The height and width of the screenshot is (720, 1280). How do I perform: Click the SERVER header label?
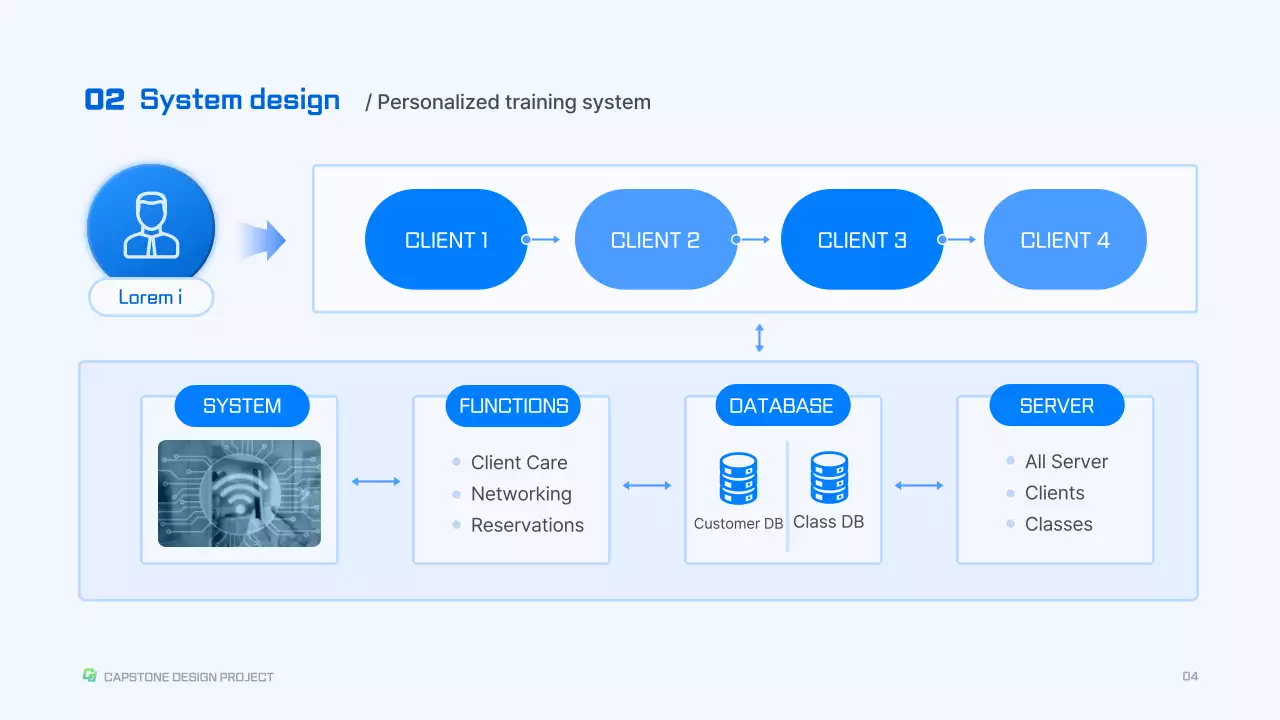(x=1057, y=406)
